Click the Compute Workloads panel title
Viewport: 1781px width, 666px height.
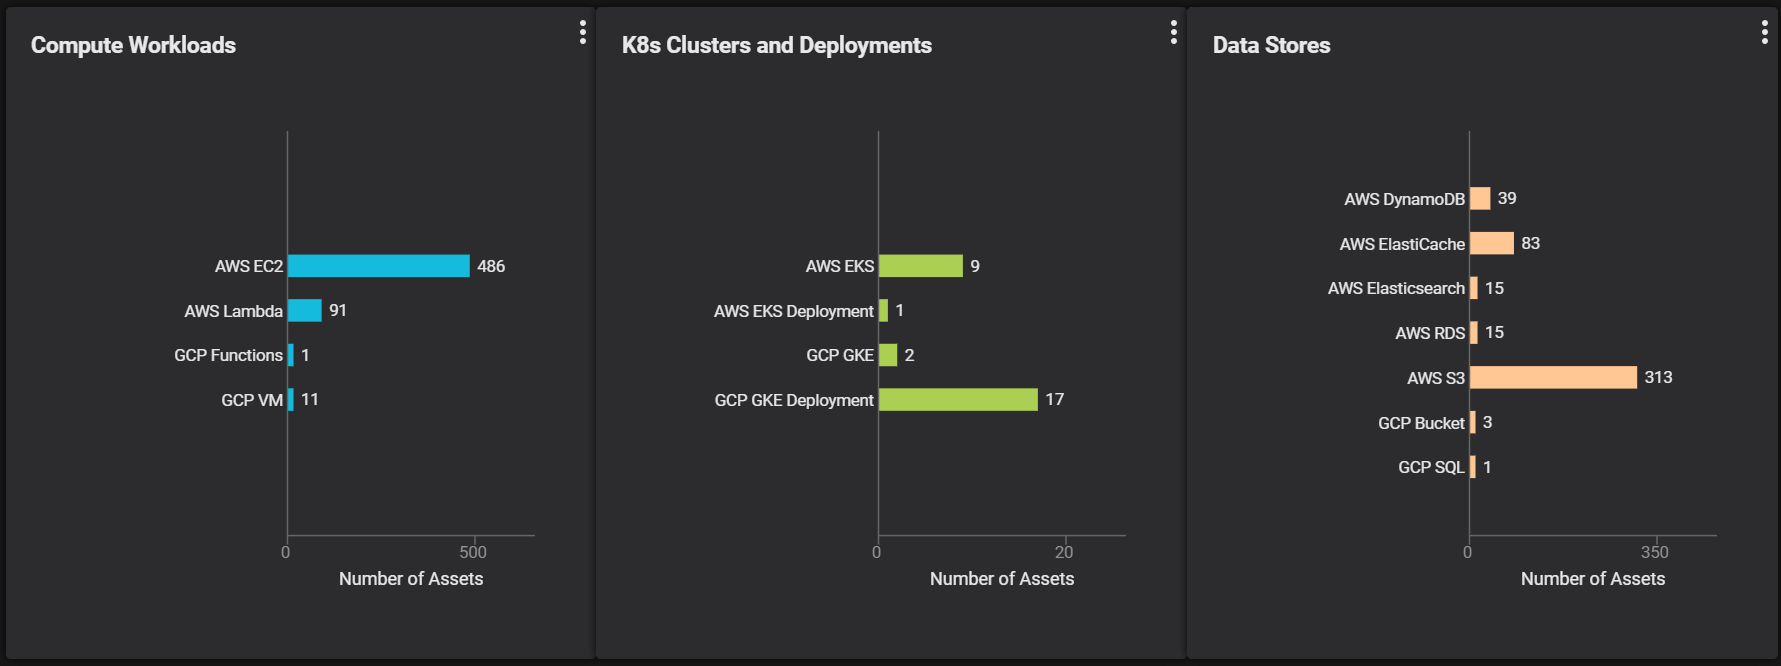coord(133,45)
